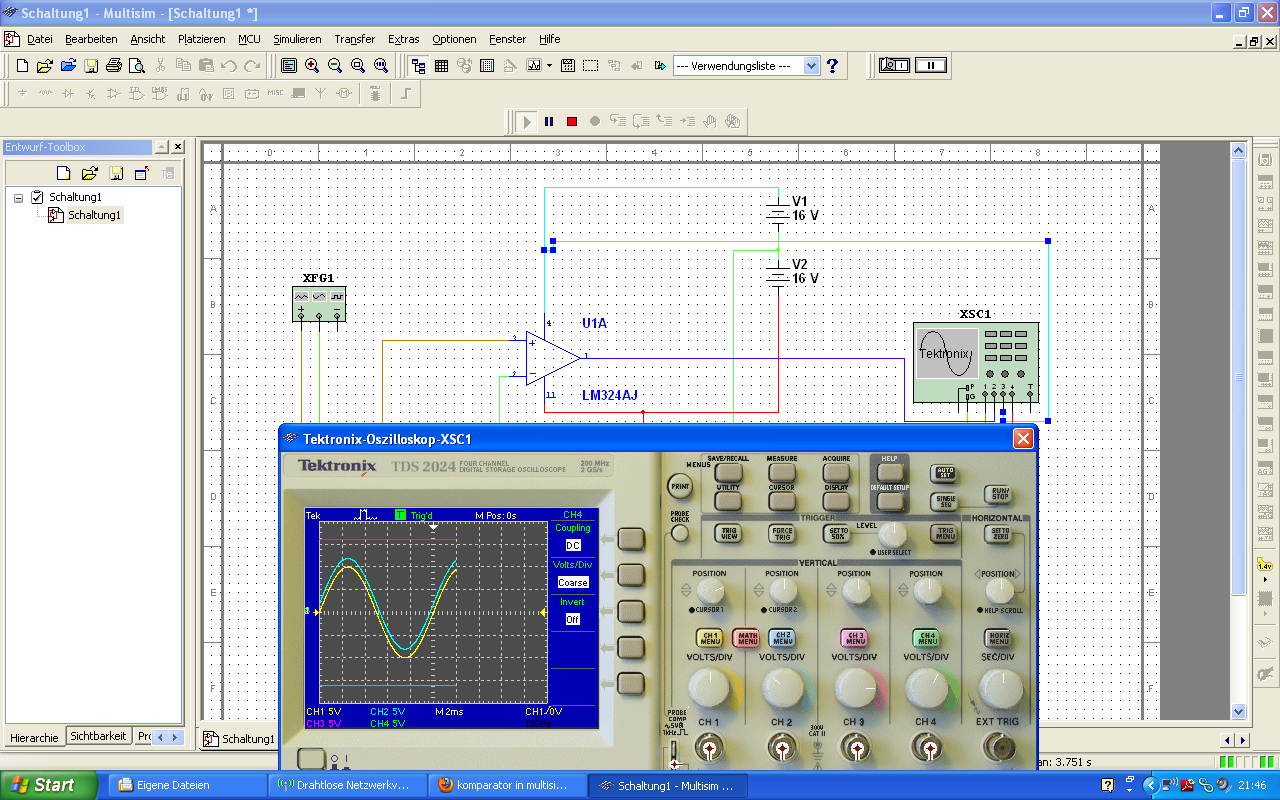The height and width of the screenshot is (800, 1280).
Task: Open the Grapher analysis icon
Action: coord(534,66)
